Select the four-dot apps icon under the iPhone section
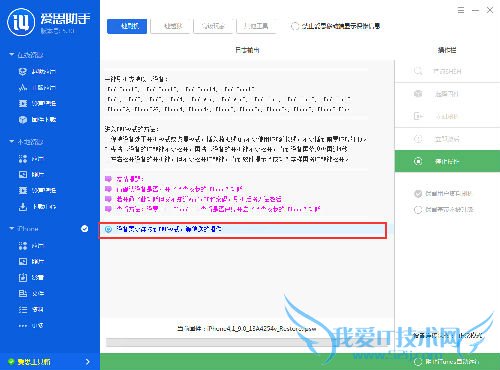The image size is (500, 370). point(23,246)
